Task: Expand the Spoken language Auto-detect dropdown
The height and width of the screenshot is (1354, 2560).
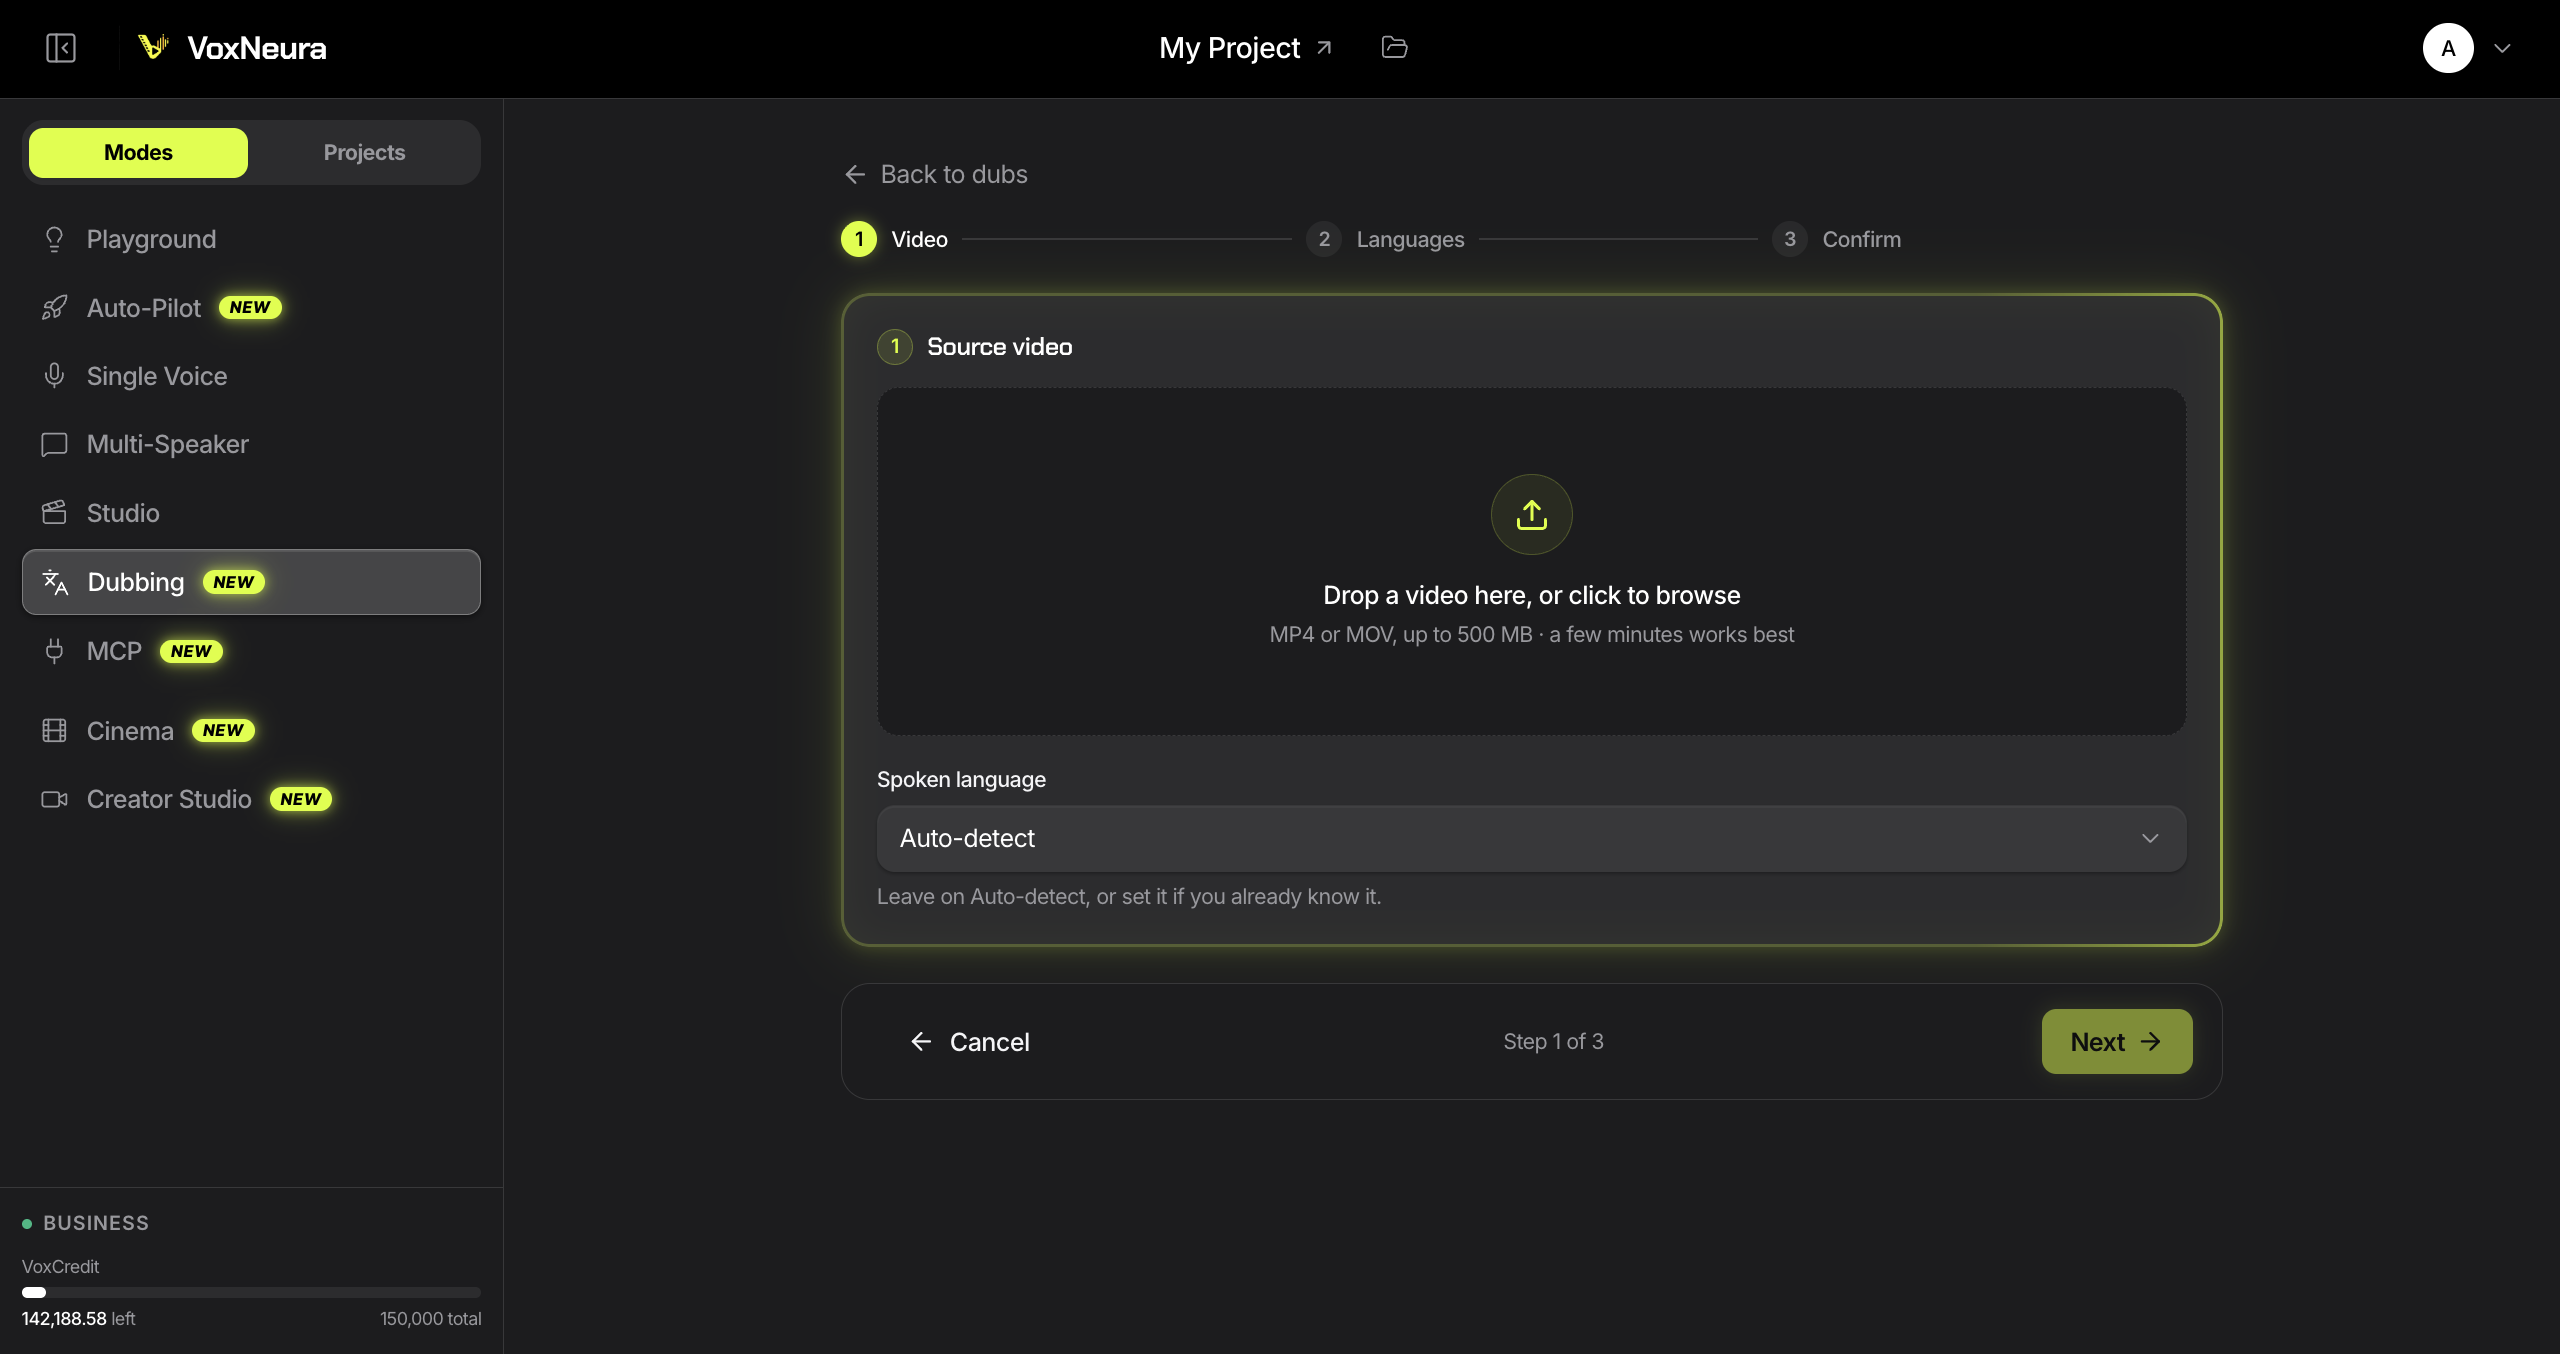Action: coord(1531,838)
